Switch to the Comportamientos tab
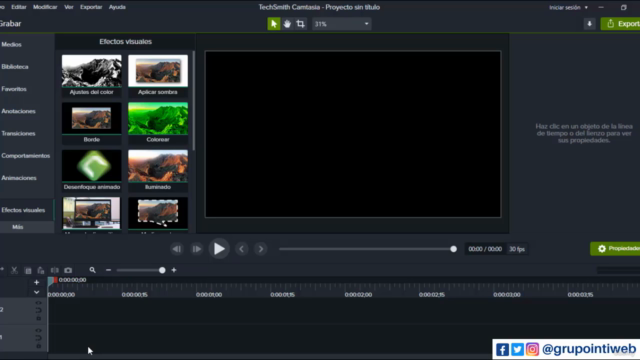This screenshot has width=640, height=360. tap(25, 156)
